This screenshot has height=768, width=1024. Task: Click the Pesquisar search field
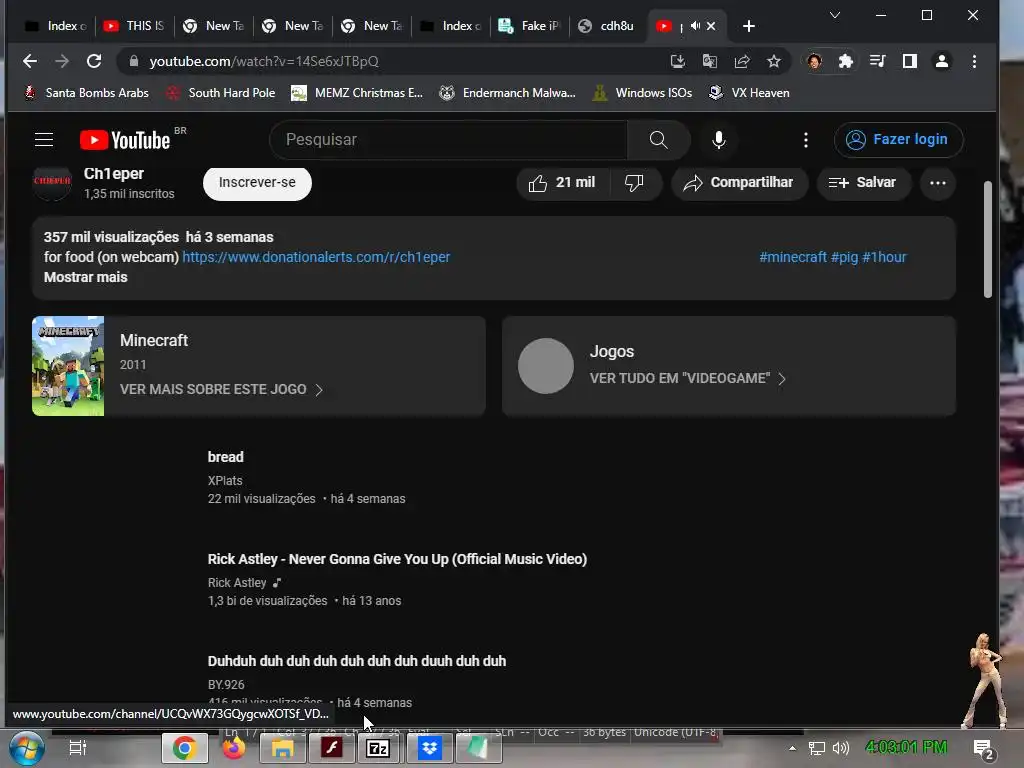point(451,140)
